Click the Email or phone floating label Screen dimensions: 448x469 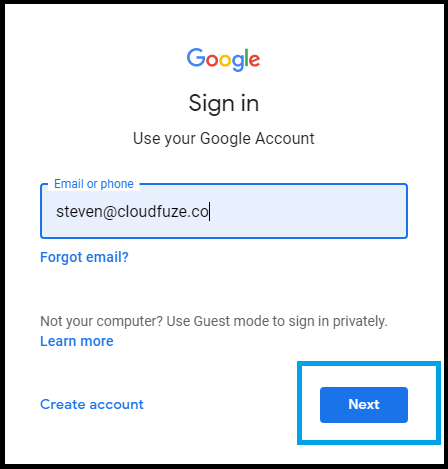[x=94, y=184]
